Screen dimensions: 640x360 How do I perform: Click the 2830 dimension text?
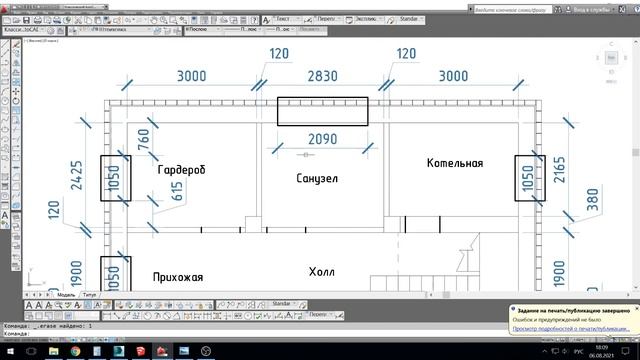click(322, 76)
